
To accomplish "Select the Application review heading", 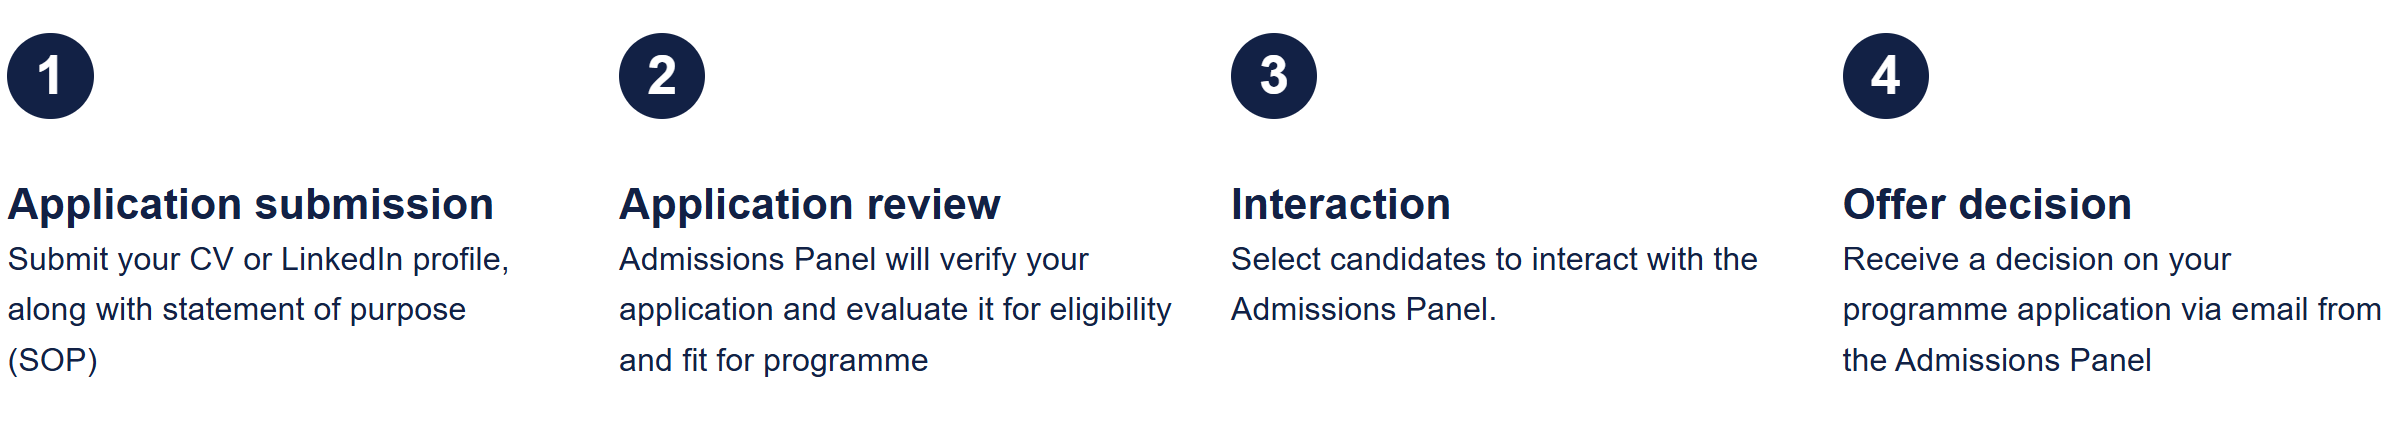I will (809, 205).
